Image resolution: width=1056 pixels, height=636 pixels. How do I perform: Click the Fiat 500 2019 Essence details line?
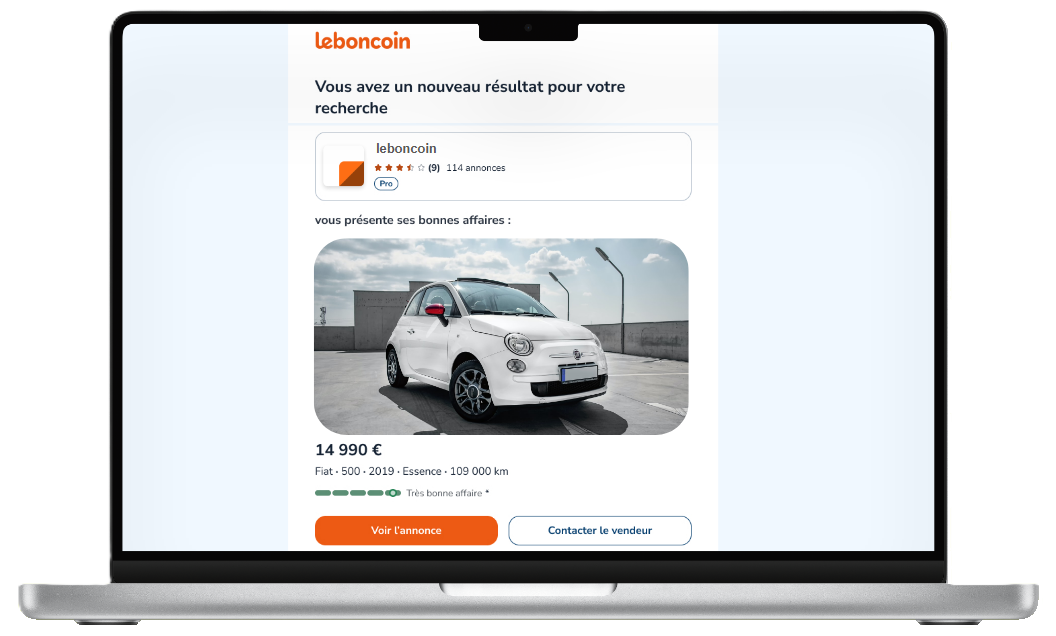click(411, 471)
